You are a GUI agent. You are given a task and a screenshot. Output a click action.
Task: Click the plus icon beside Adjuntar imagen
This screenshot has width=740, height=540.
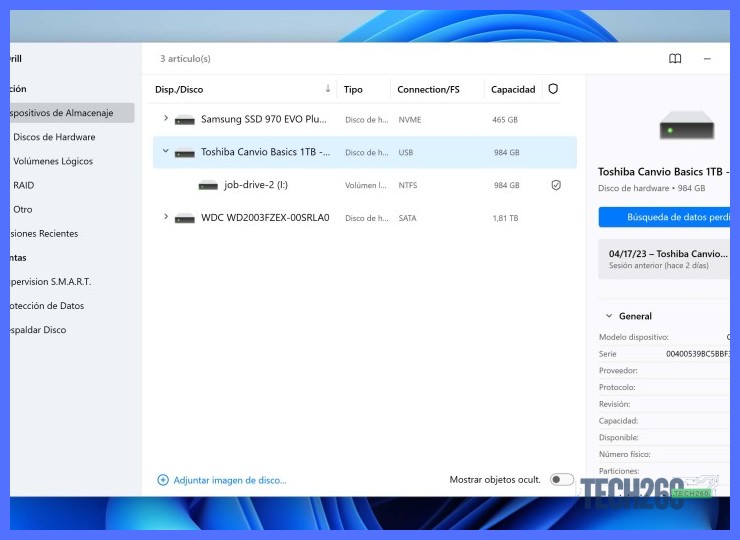163,480
